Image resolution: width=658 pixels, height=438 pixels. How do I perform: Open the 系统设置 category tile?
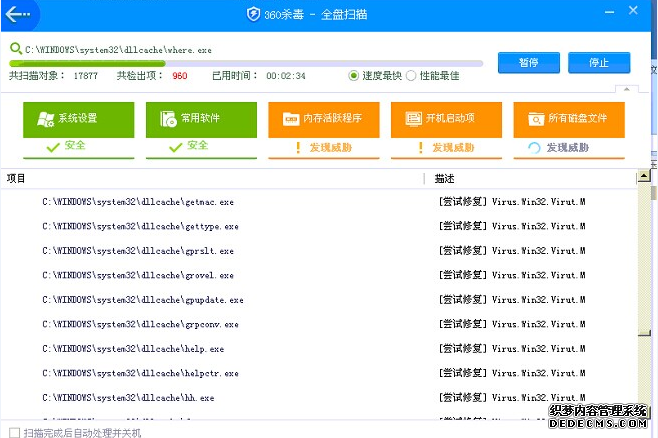tap(78, 120)
